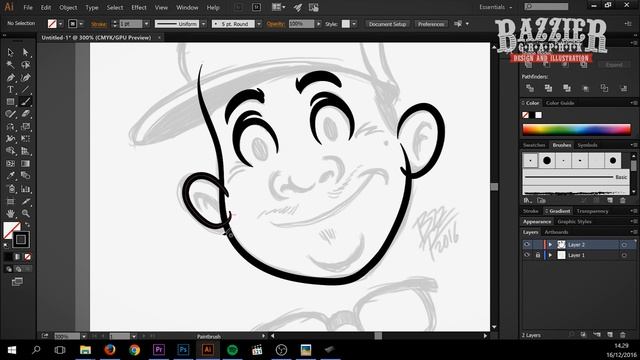Image resolution: width=640 pixels, height=360 pixels.
Task: Select the Rotate tool
Action: coord(11,127)
